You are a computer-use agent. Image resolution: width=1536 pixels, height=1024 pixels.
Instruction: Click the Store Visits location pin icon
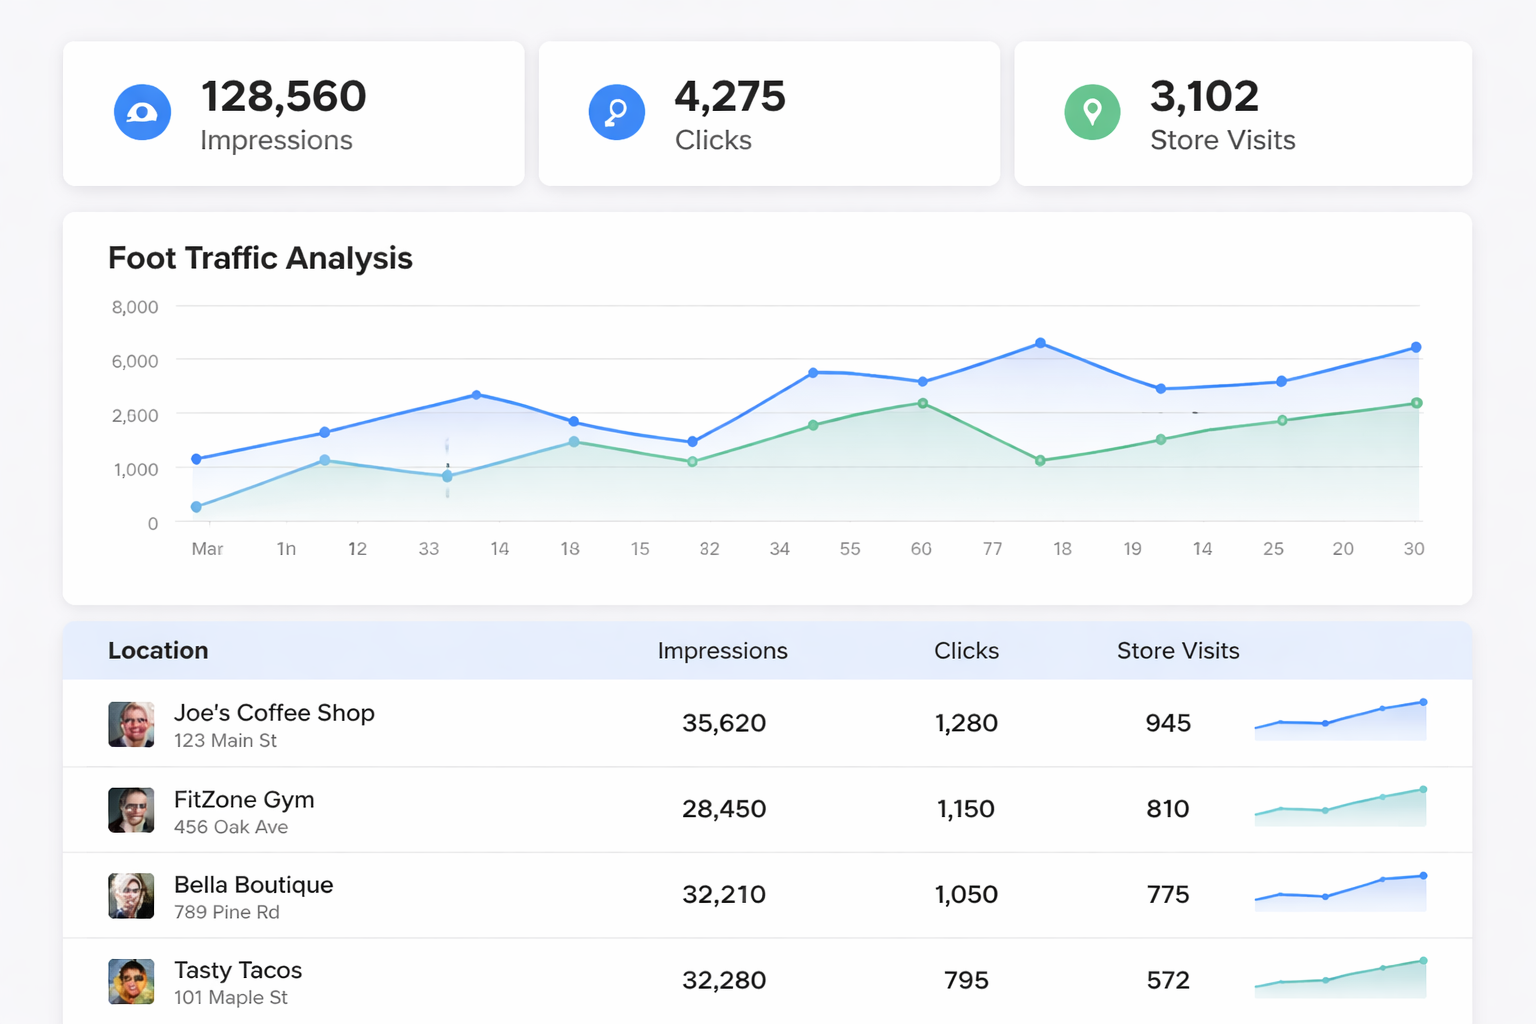pyautogui.click(x=1092, y=112)
